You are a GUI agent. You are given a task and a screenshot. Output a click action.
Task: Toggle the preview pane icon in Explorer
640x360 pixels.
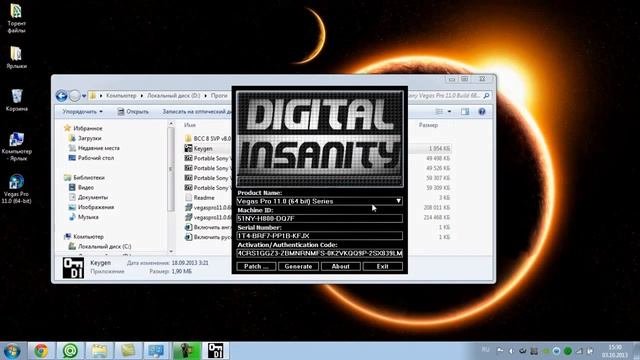[465, 111]
